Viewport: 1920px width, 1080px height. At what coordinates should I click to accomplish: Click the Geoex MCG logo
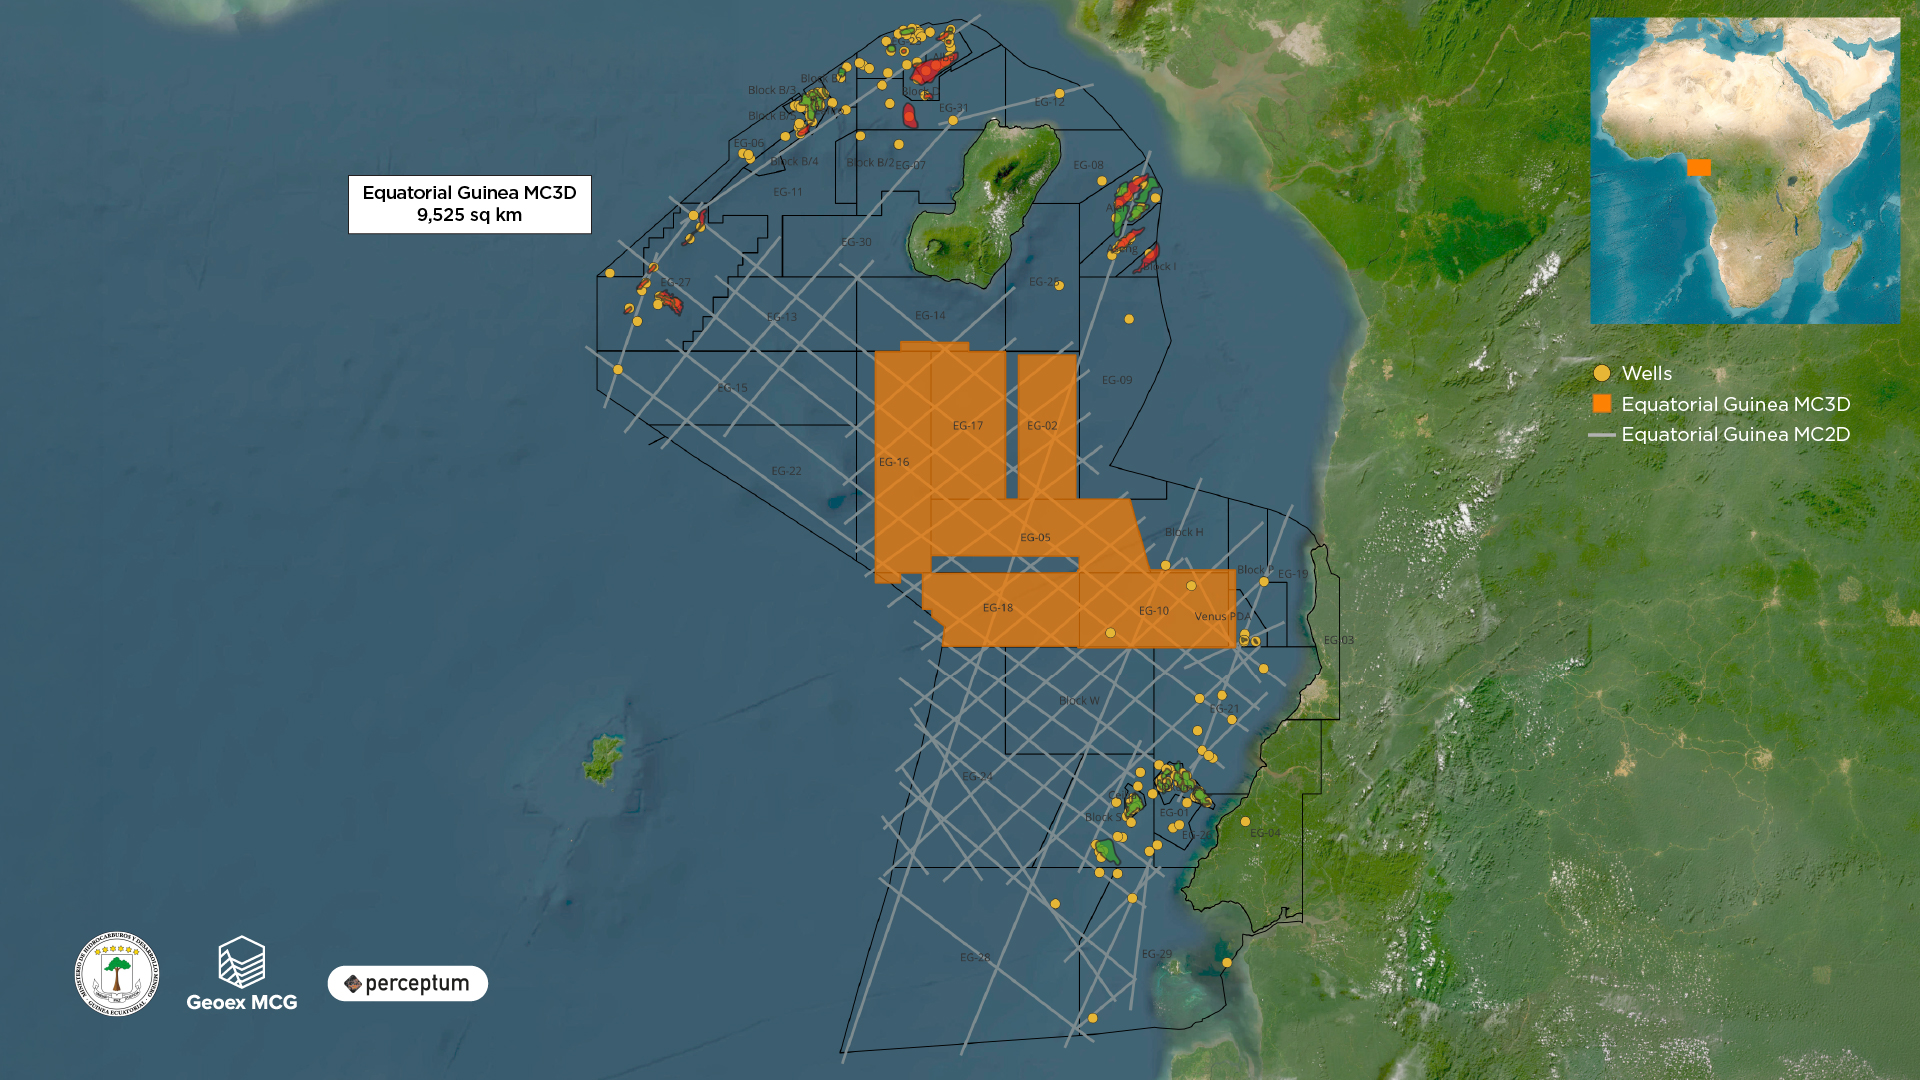coord(242,974)
